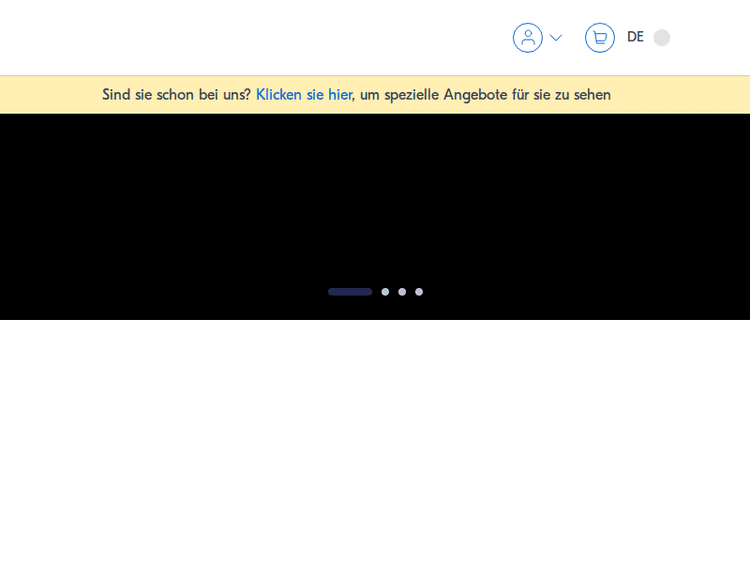The height and width of the screenshot is (563, 750).
Task: Follow the 'Klicken sie hier' link
Action: (x=303, y=95)
